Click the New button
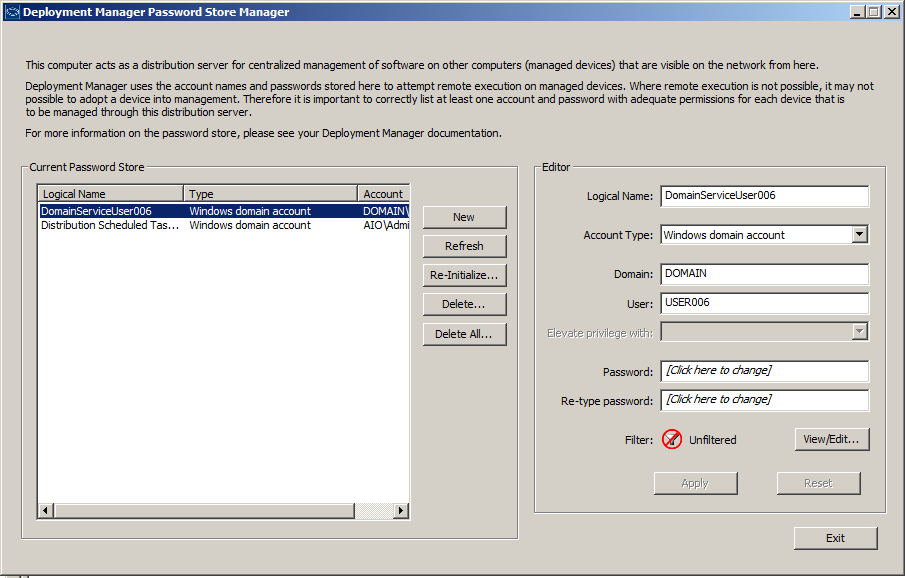906x578 pixels. pos(464,217)
